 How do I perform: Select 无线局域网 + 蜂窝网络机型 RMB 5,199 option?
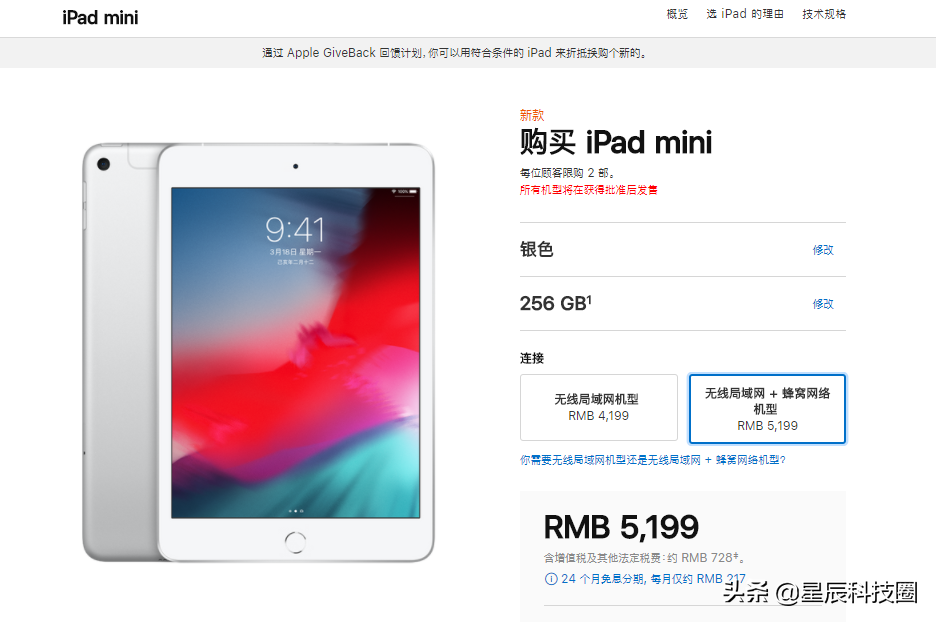(x=767, y=409)
